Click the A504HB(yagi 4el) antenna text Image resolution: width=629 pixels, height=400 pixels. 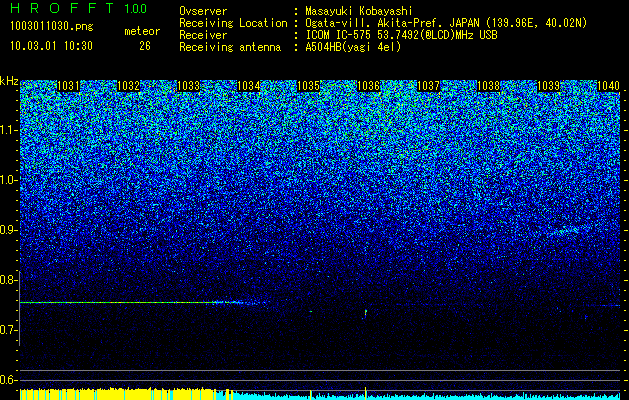(353, 47)
